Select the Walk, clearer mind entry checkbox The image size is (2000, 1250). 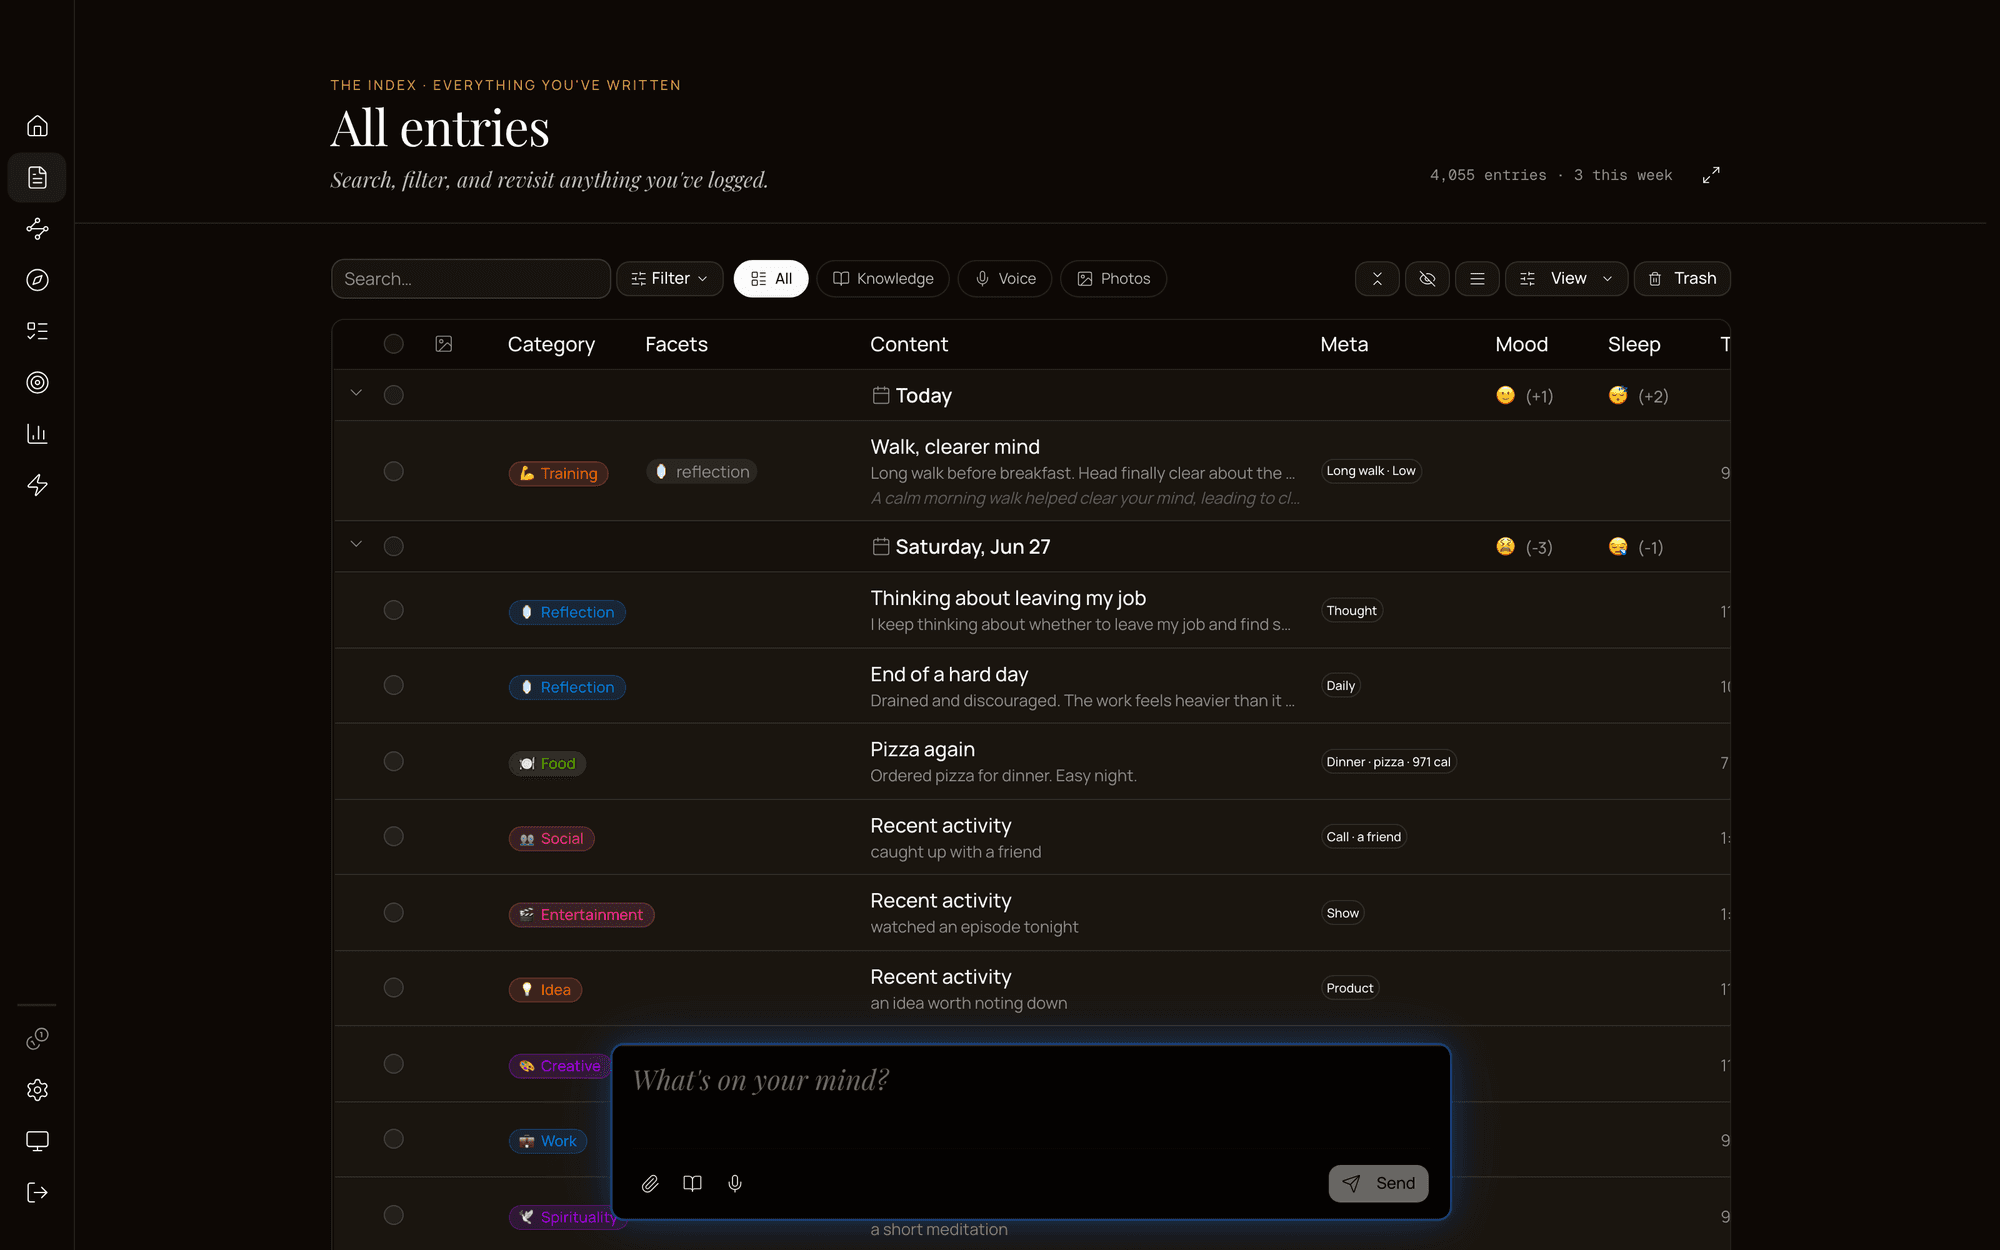(394, 471)
